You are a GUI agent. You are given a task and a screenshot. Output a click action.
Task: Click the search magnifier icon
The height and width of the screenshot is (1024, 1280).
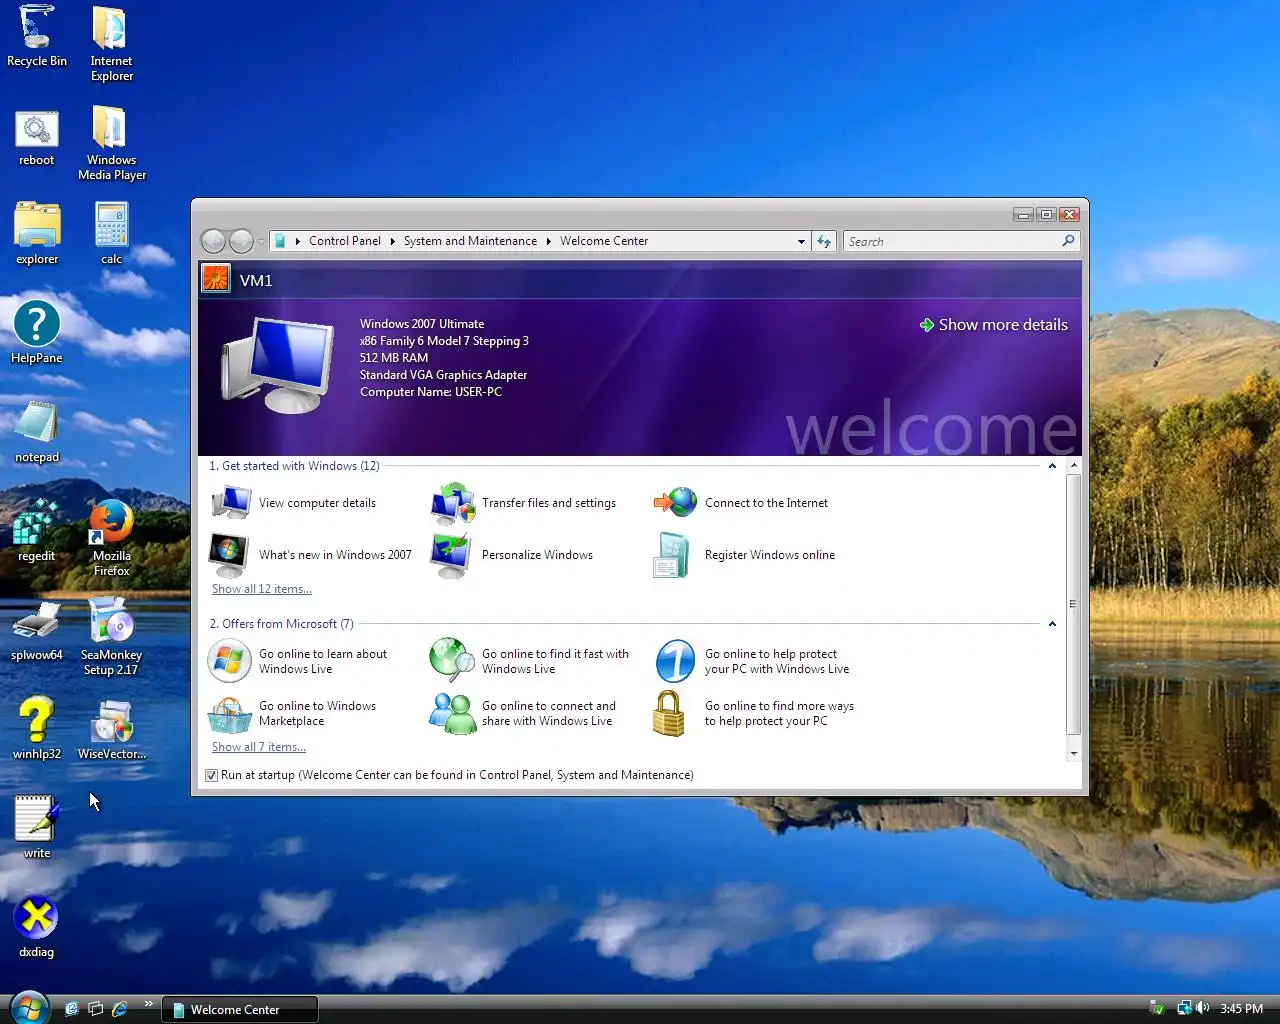click(x=1069, y=241)
